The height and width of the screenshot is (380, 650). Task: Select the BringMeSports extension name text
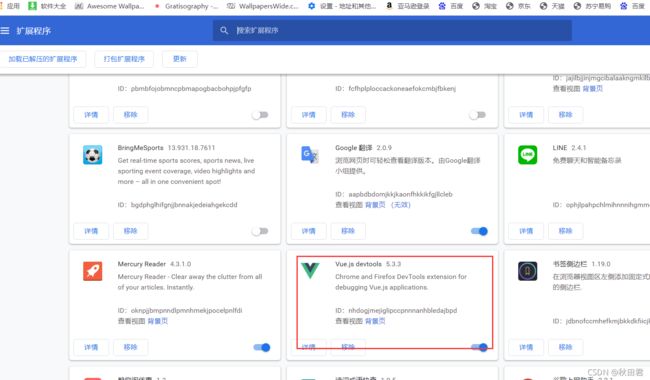click(141, 148)
